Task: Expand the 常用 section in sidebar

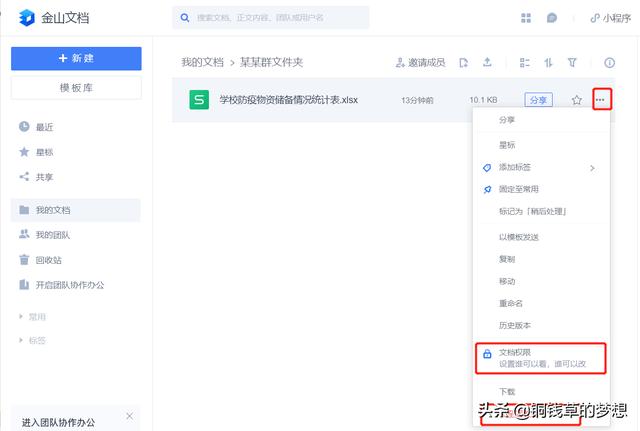Action: coord(21,316)
